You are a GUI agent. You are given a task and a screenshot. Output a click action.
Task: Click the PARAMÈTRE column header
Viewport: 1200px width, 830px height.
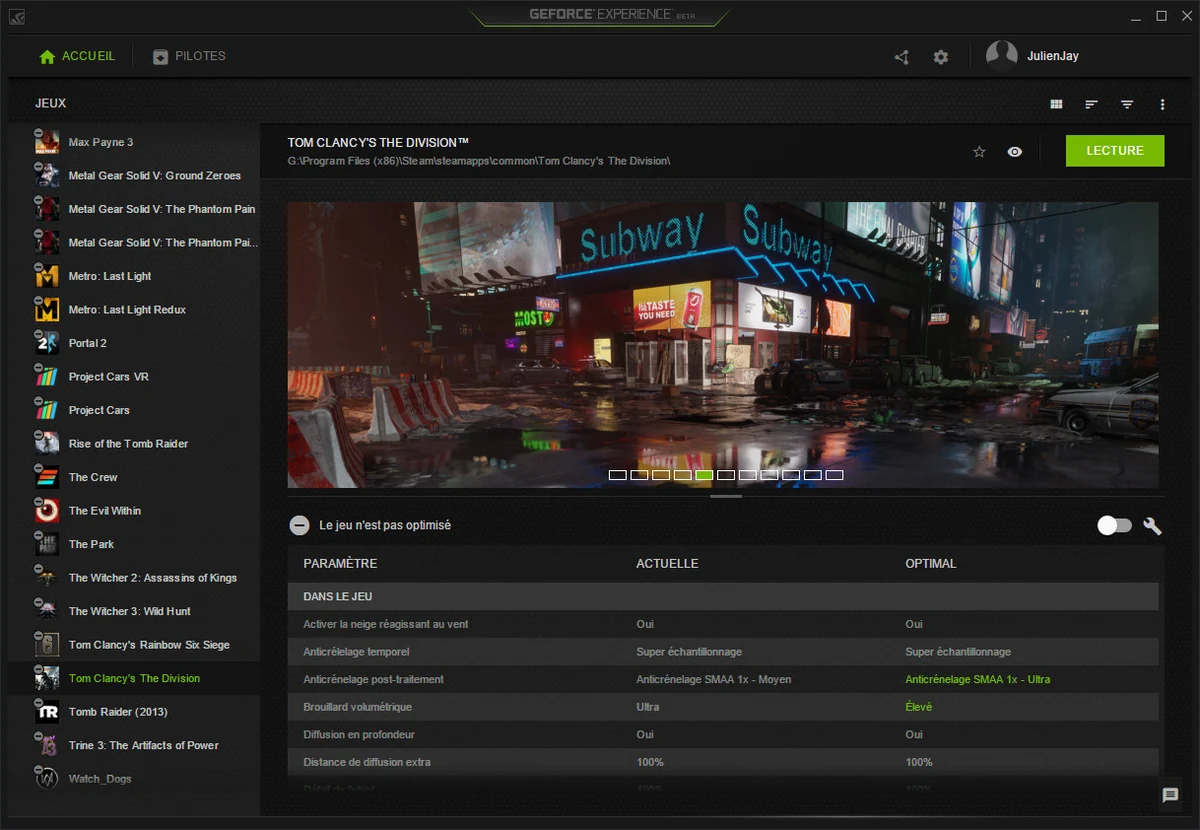click(x=340, y=564)
